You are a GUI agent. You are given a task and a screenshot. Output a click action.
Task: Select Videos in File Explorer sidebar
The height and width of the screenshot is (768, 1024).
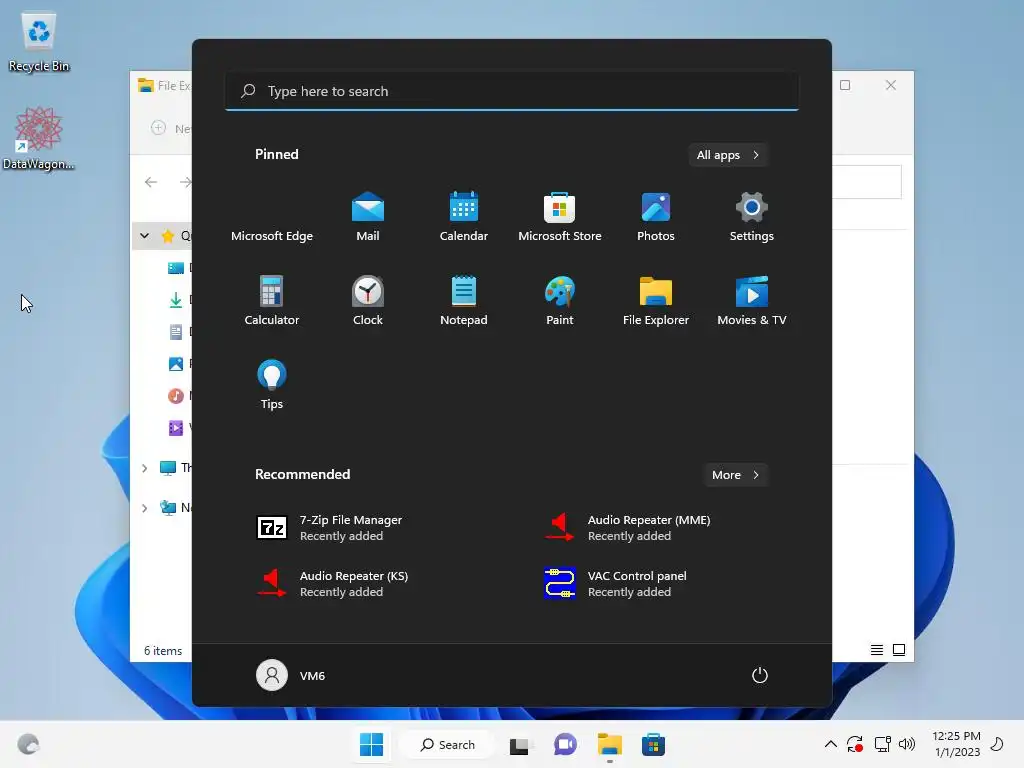[176, 428]
